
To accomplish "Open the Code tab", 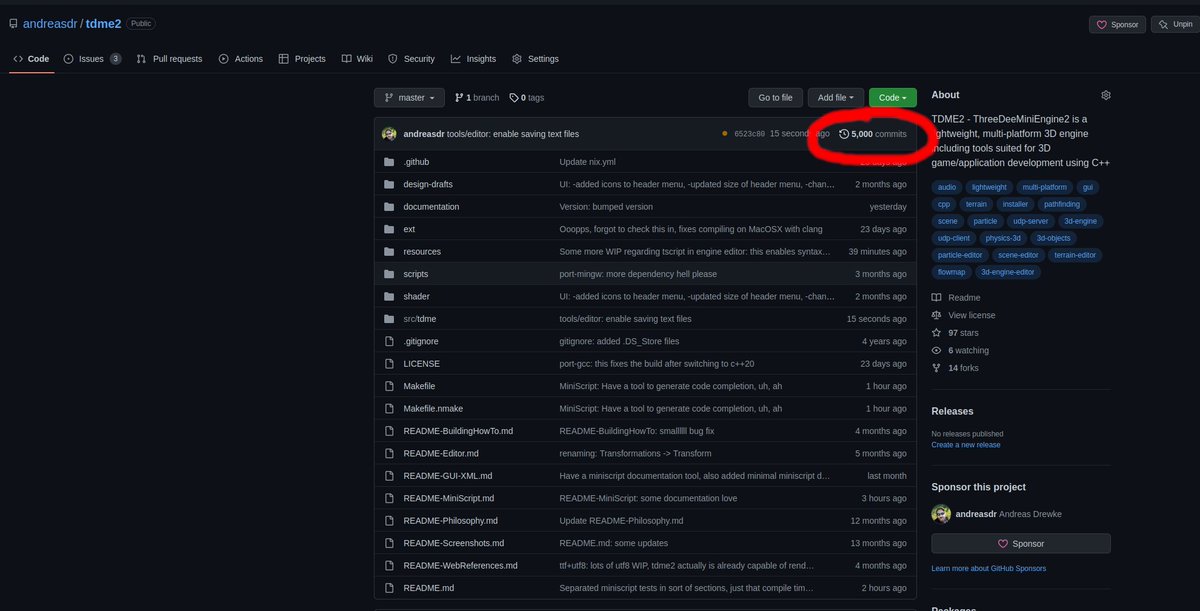I will (x=31, y=59).
